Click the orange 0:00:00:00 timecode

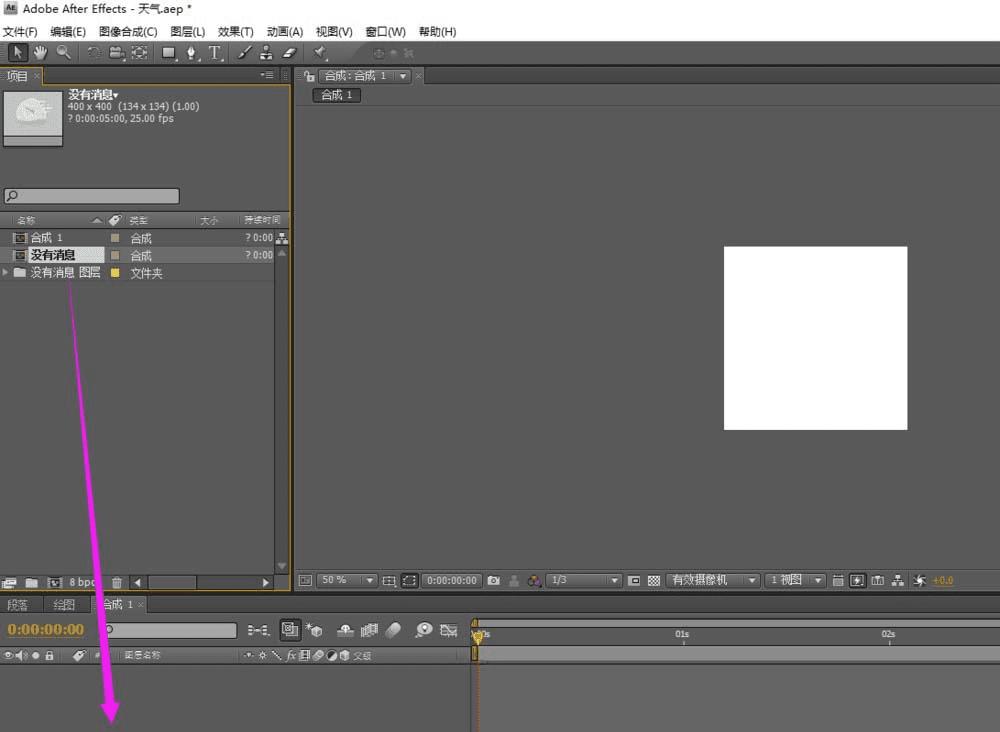(x=46, y=630)
